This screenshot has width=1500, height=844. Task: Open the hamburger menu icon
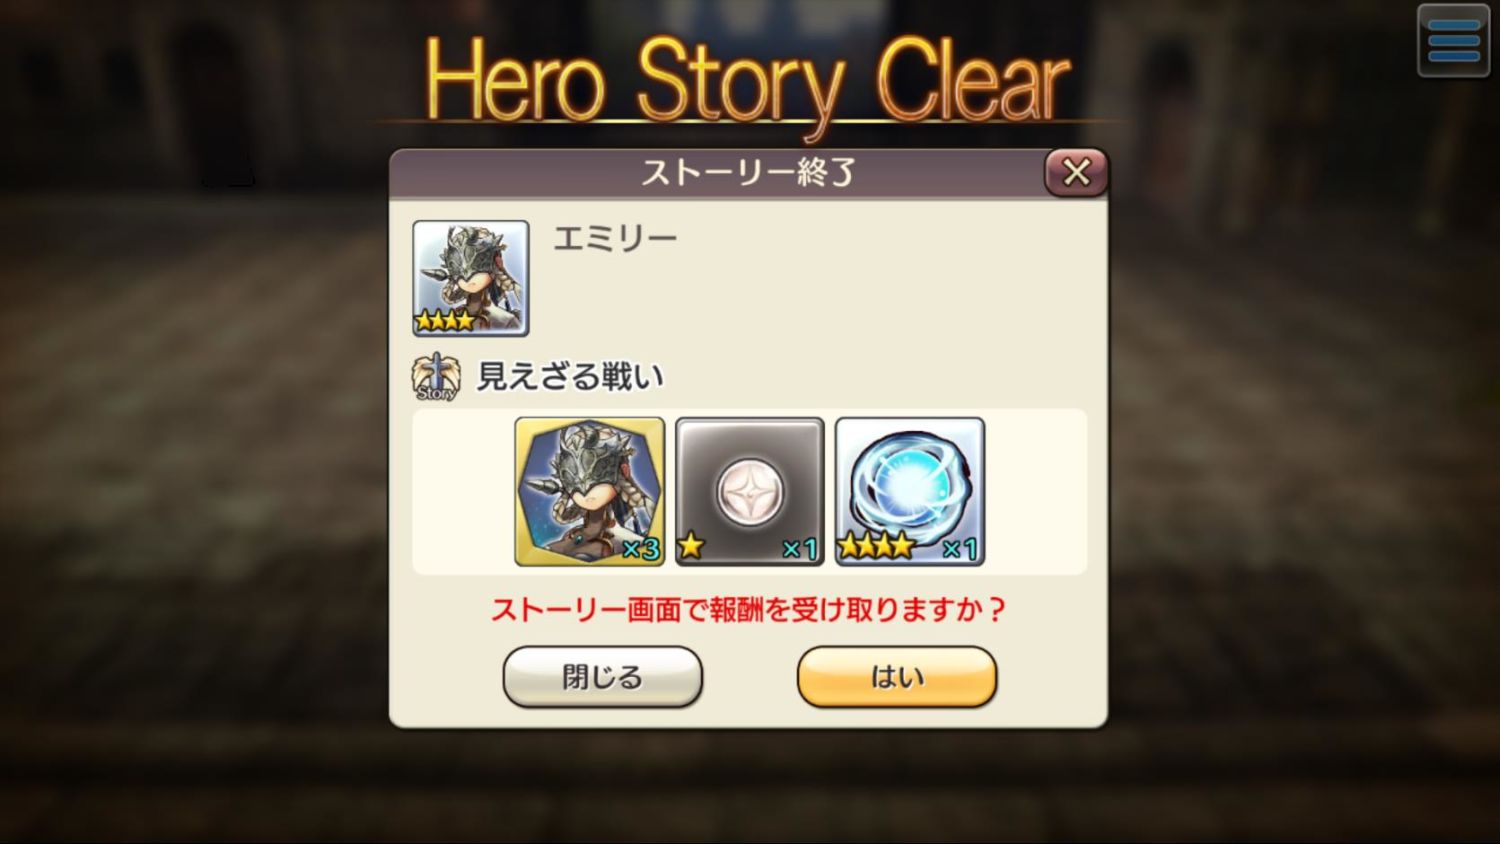[x=1454, y=41]
